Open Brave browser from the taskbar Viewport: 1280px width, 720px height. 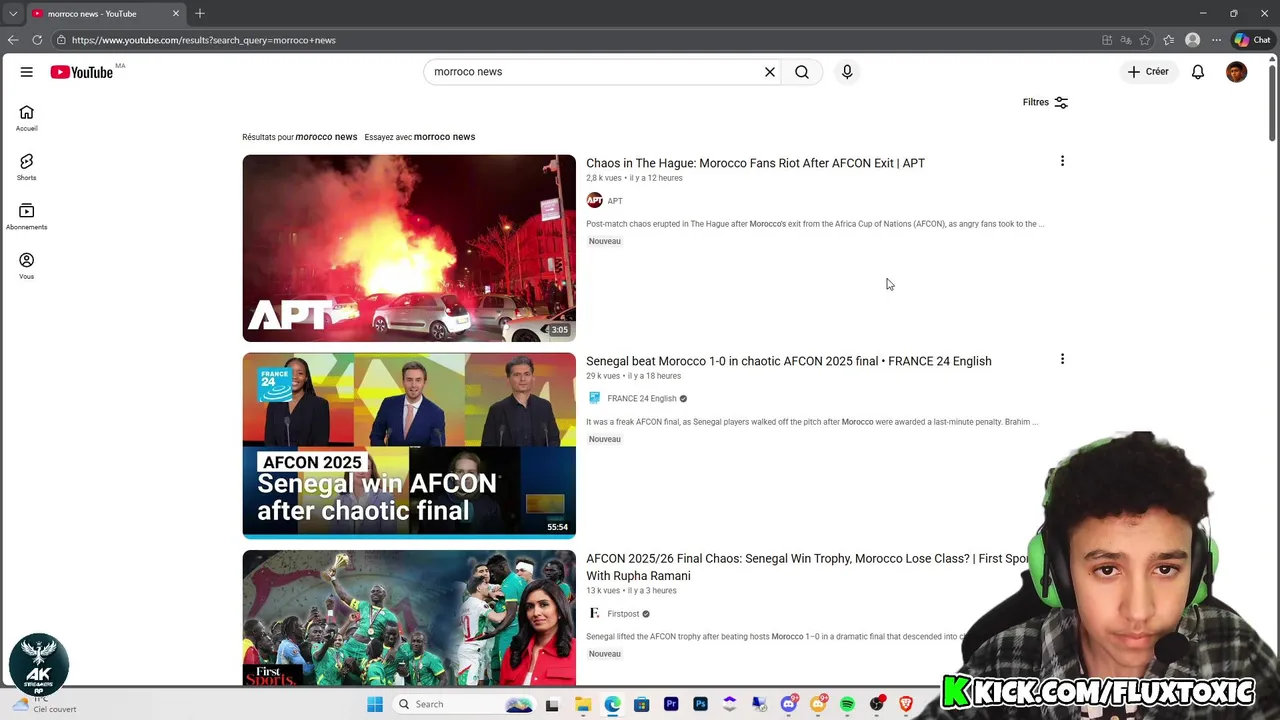click(906, 704)
